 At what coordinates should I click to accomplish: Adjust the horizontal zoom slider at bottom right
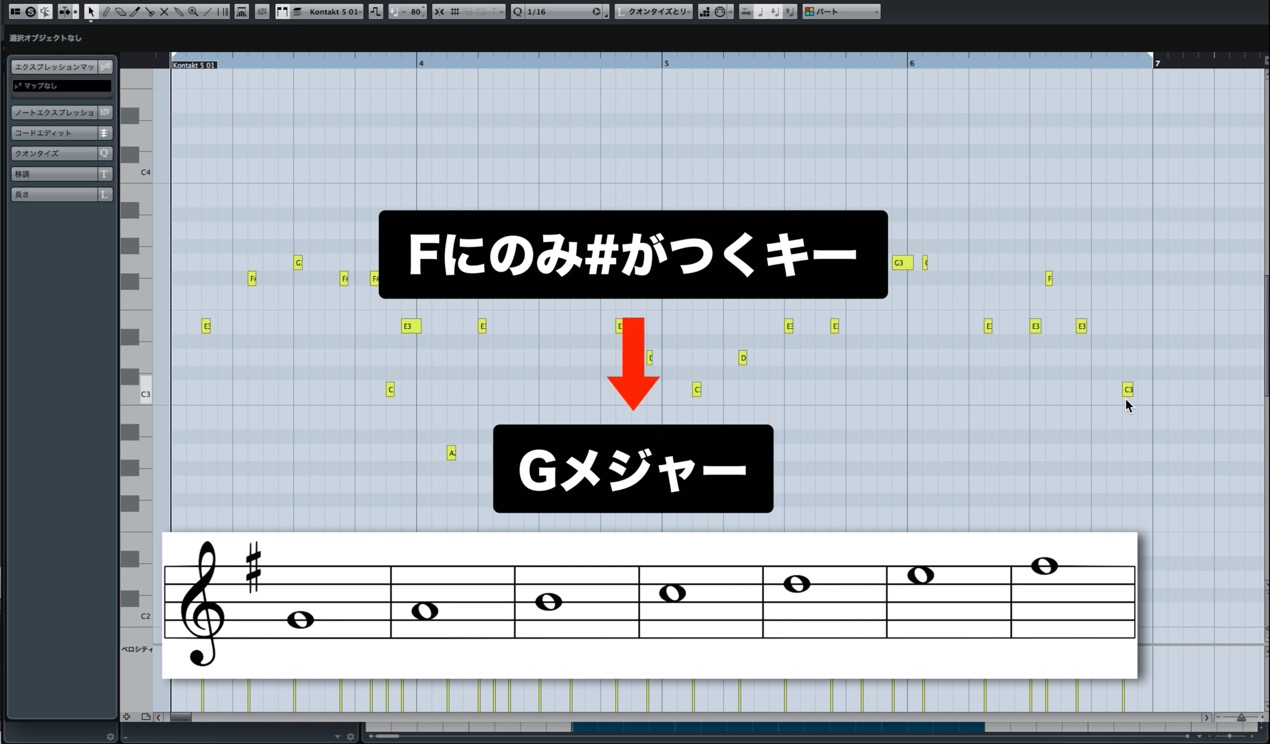tap(1241, 717)
